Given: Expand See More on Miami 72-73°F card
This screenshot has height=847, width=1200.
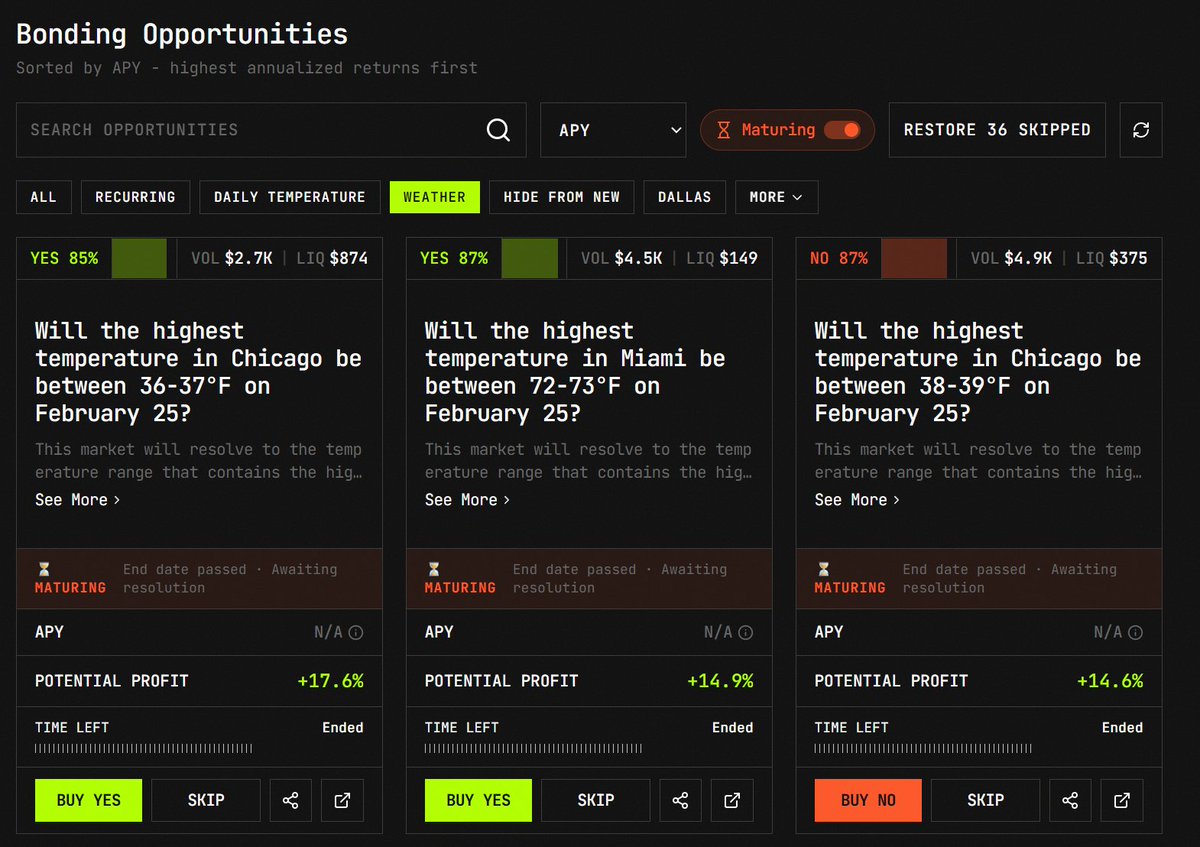Looking at the screenshot, I should (x=467, y=499).
